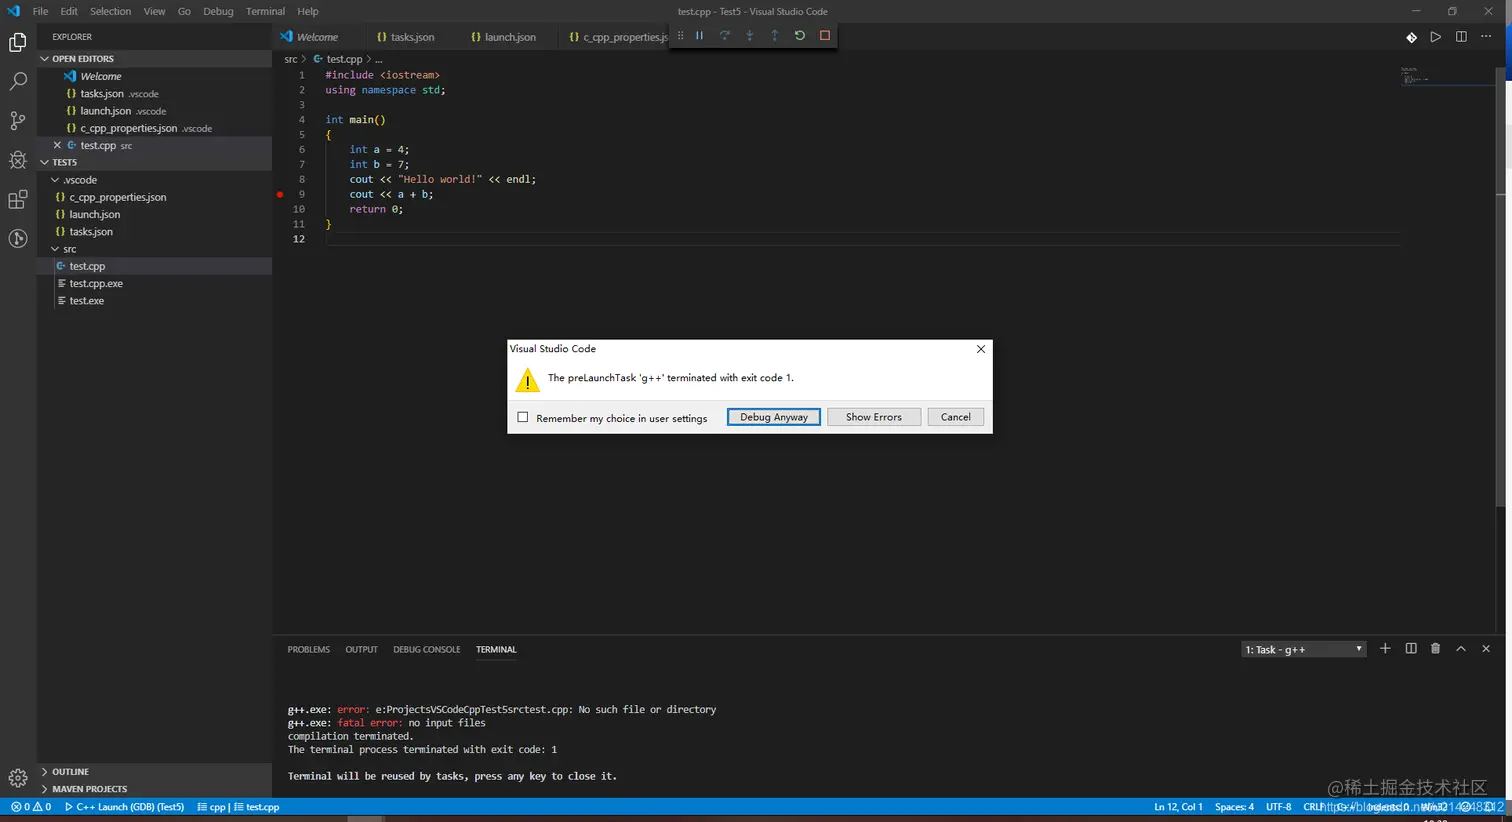Screen dimensions: 1512x822
Task: Open the Selection menu
Action: [110, 11]
